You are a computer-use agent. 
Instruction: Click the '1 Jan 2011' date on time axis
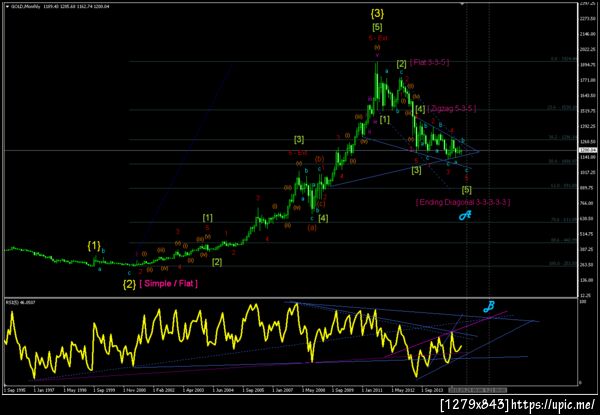(x=373, y=390)
